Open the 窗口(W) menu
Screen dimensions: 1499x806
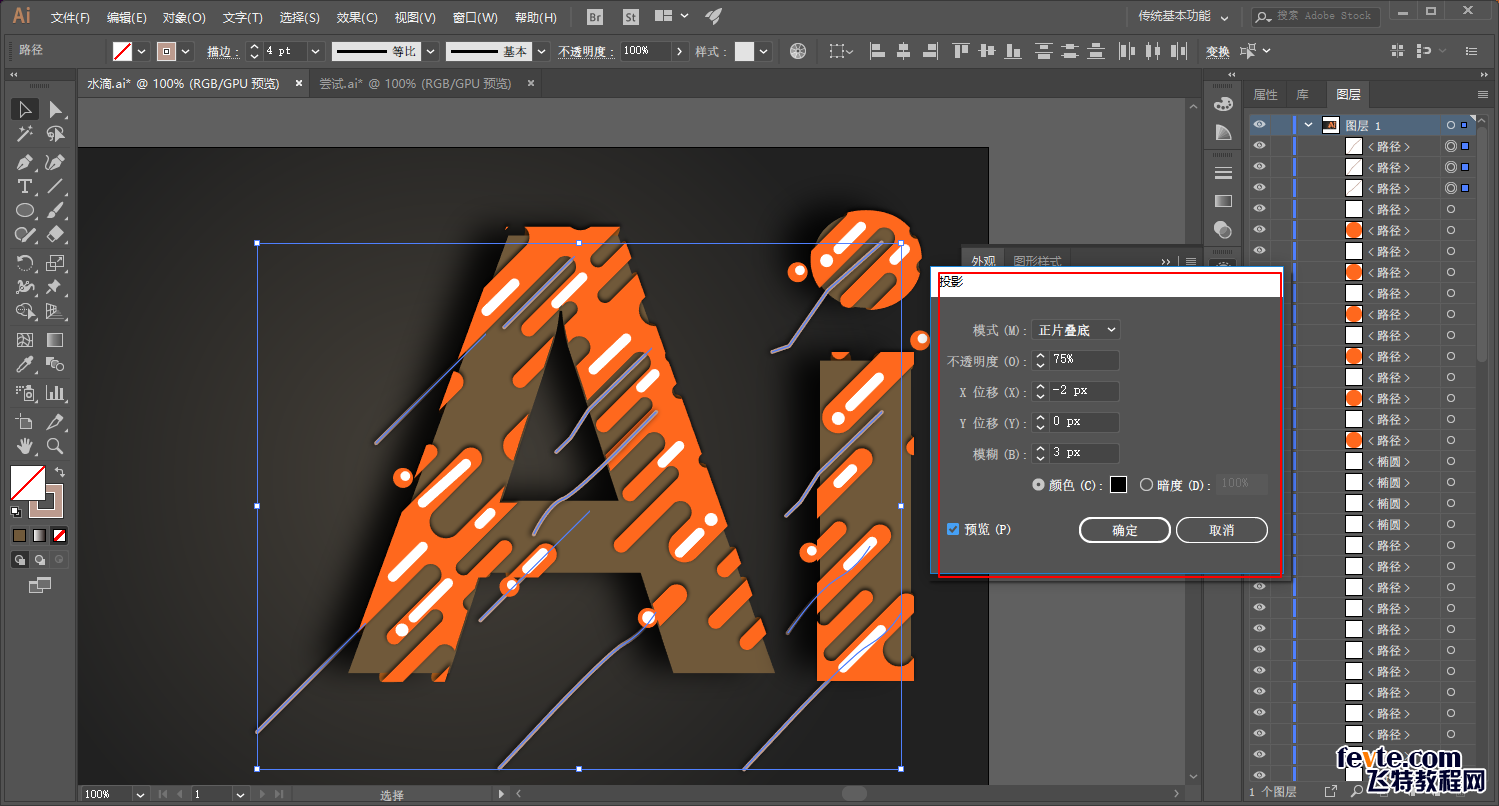475,18
